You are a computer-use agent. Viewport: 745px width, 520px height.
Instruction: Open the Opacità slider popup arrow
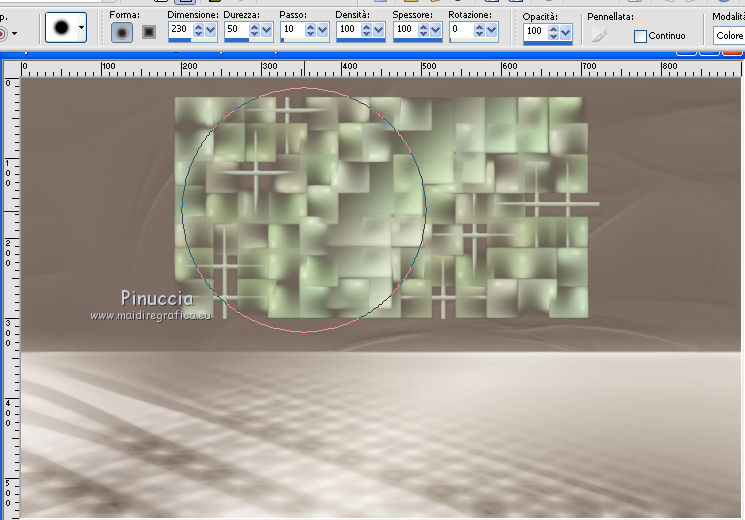565,32
